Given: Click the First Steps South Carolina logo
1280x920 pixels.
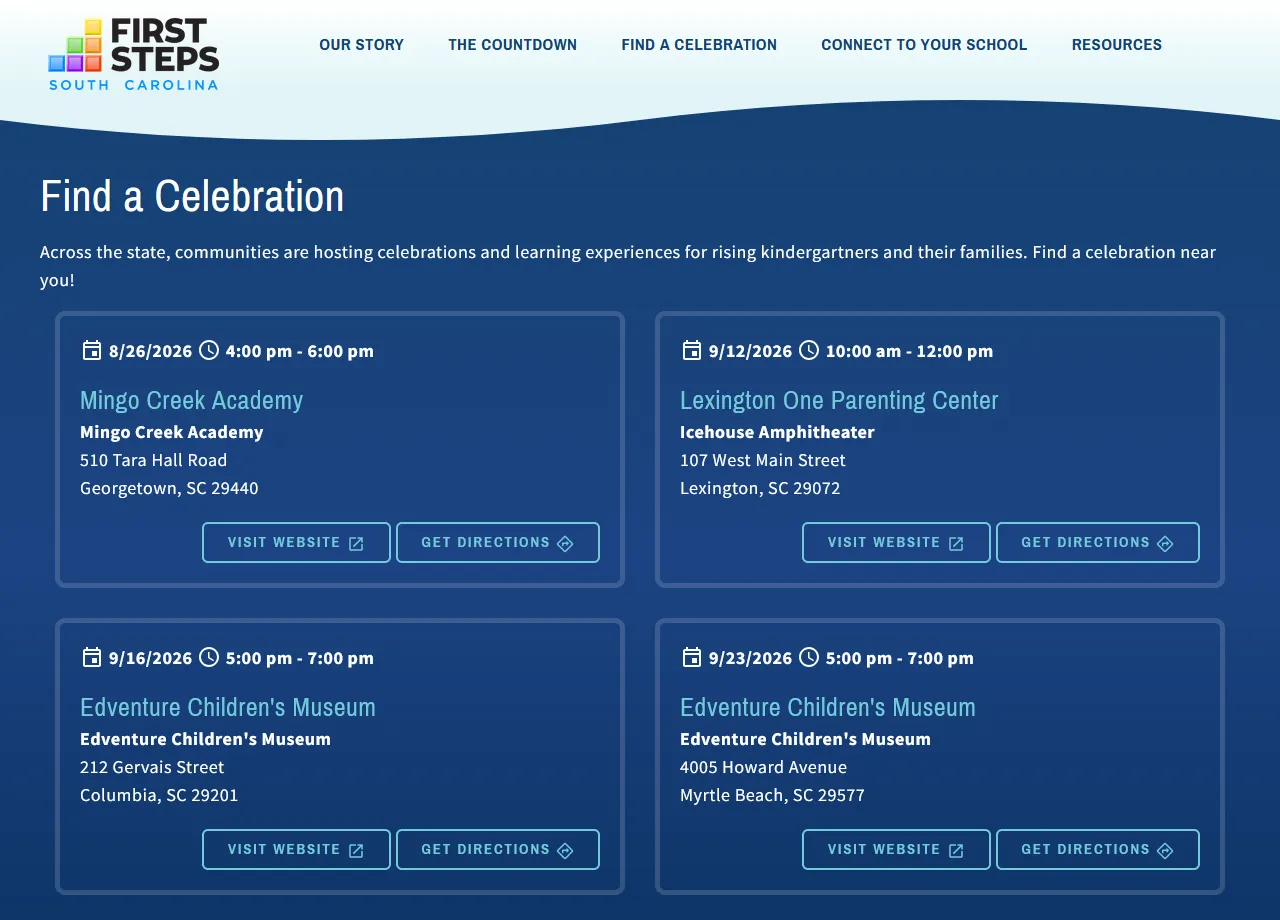Looking at the screenshot, I should pyautogui.click(x=134, y=54).
